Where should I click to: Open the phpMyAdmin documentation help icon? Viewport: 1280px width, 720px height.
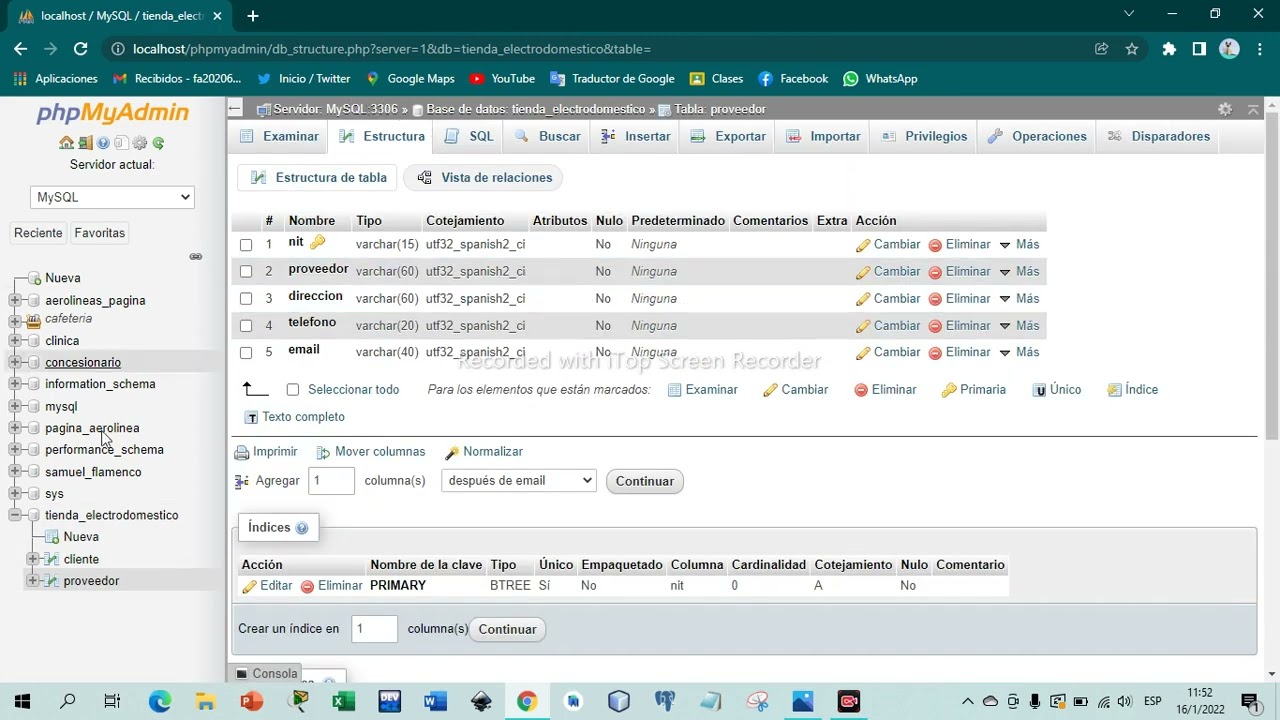(103, 143)
